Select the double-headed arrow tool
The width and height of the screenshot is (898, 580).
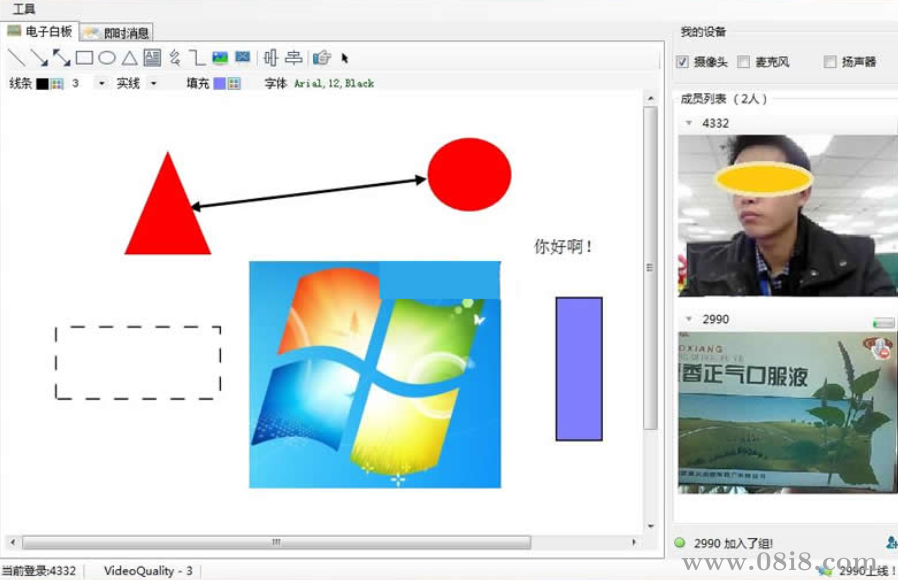(x=61, y=57)
